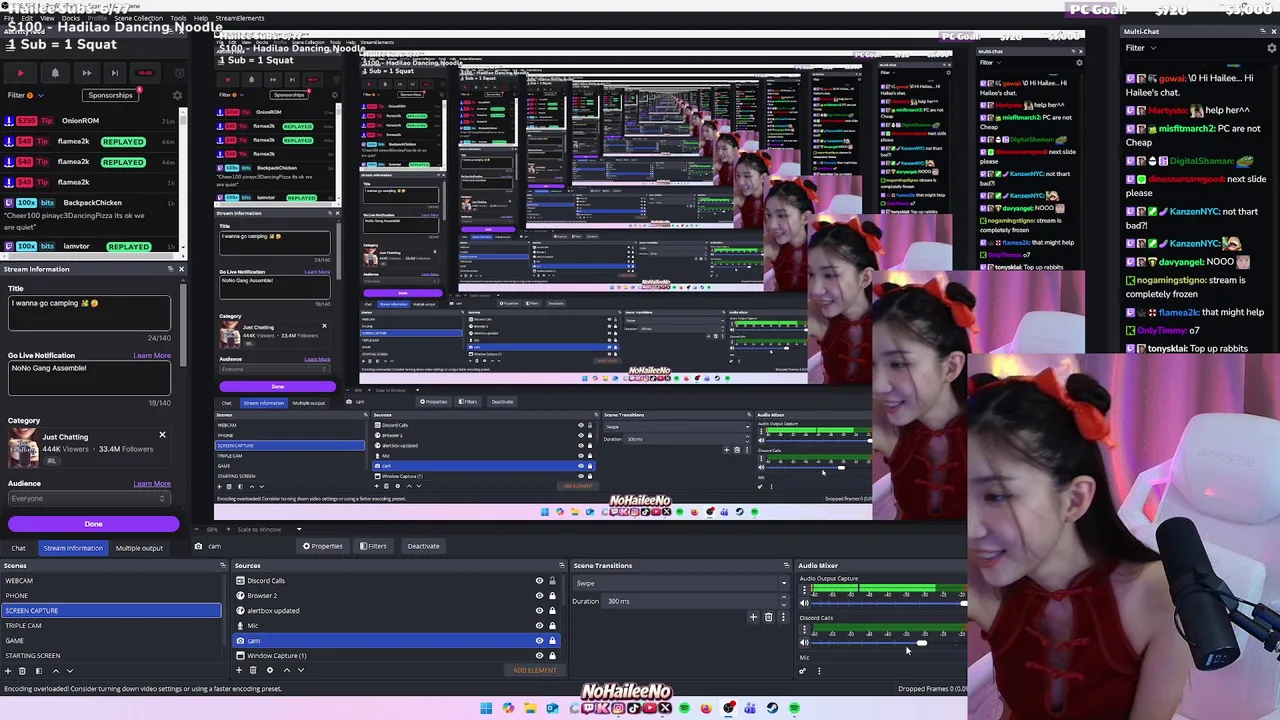Click the purple Done button
The height and width of the screenshot is (720, 1280).
pos(93,524)
